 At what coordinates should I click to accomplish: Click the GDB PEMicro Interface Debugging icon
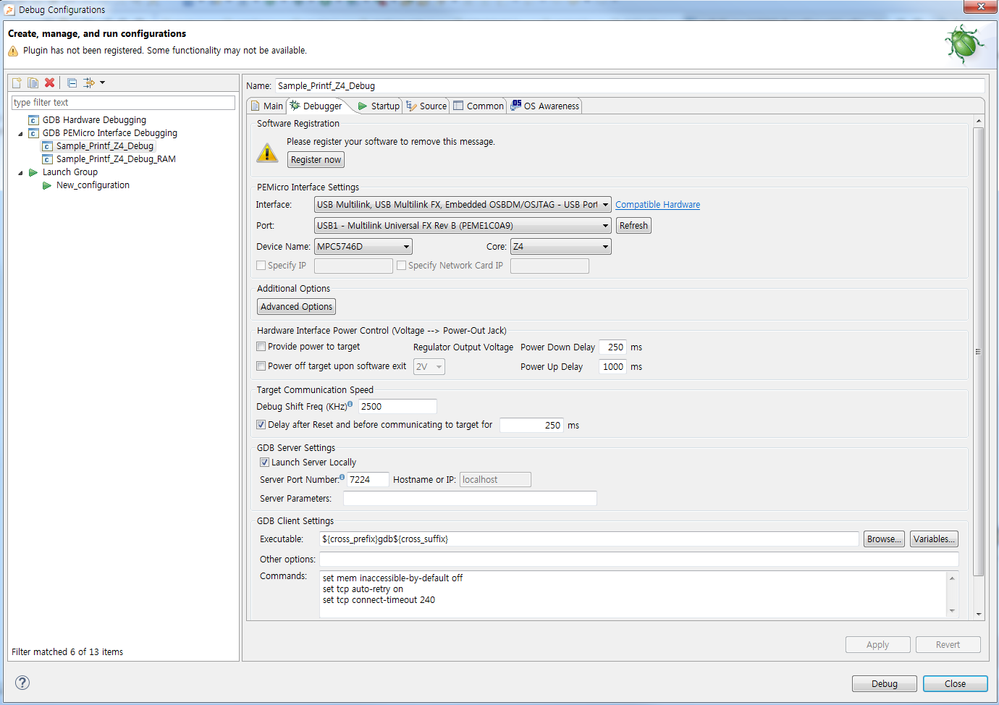pos(33,133)
